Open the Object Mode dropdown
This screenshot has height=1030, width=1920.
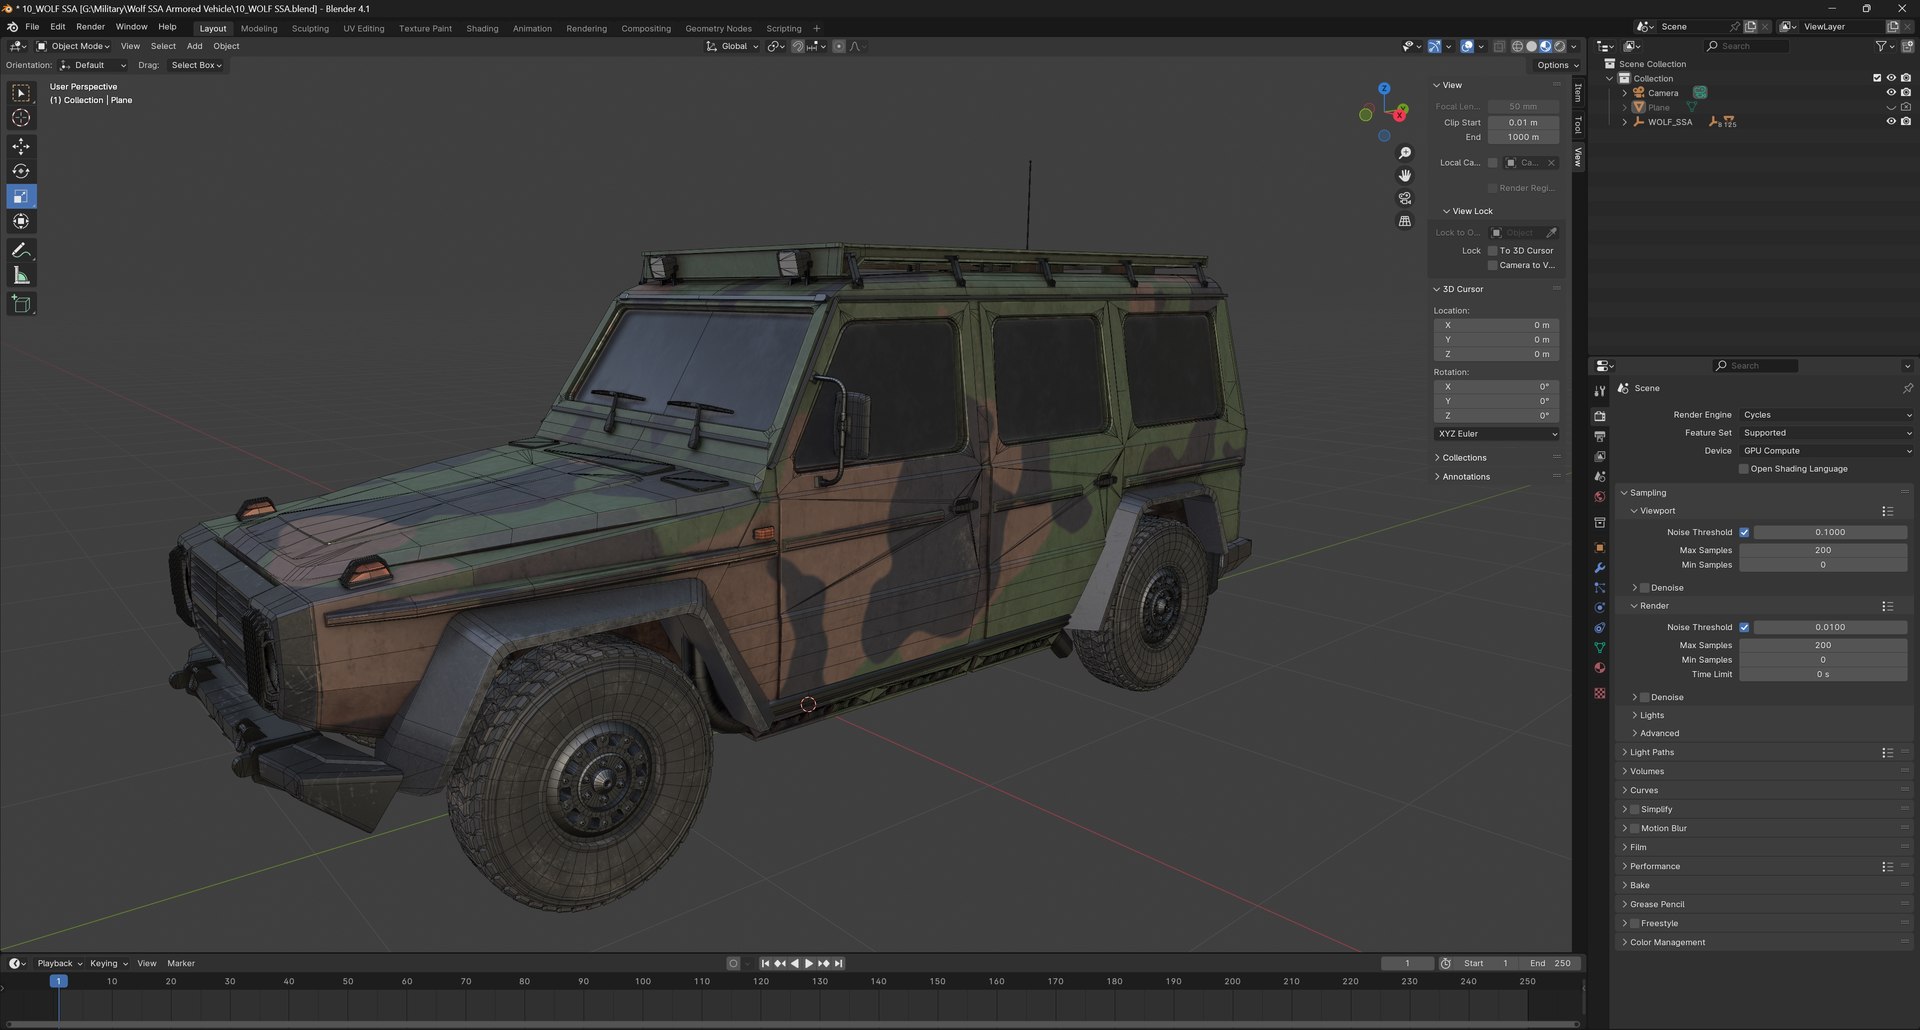[73, 46]
